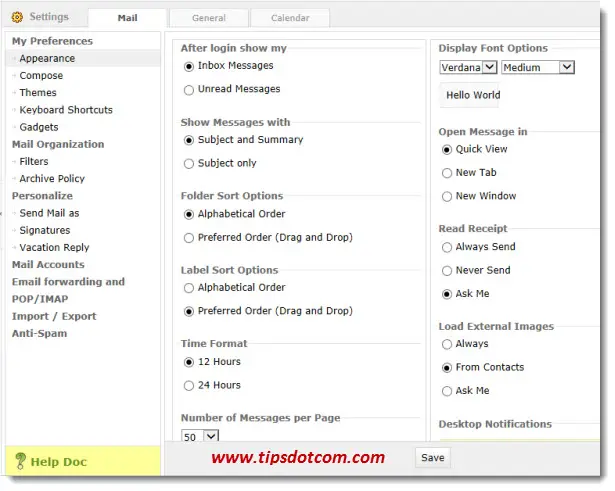Screen dimensions: 615x491
Task: Select Quick View for opening messages
Action: [447, 150]
